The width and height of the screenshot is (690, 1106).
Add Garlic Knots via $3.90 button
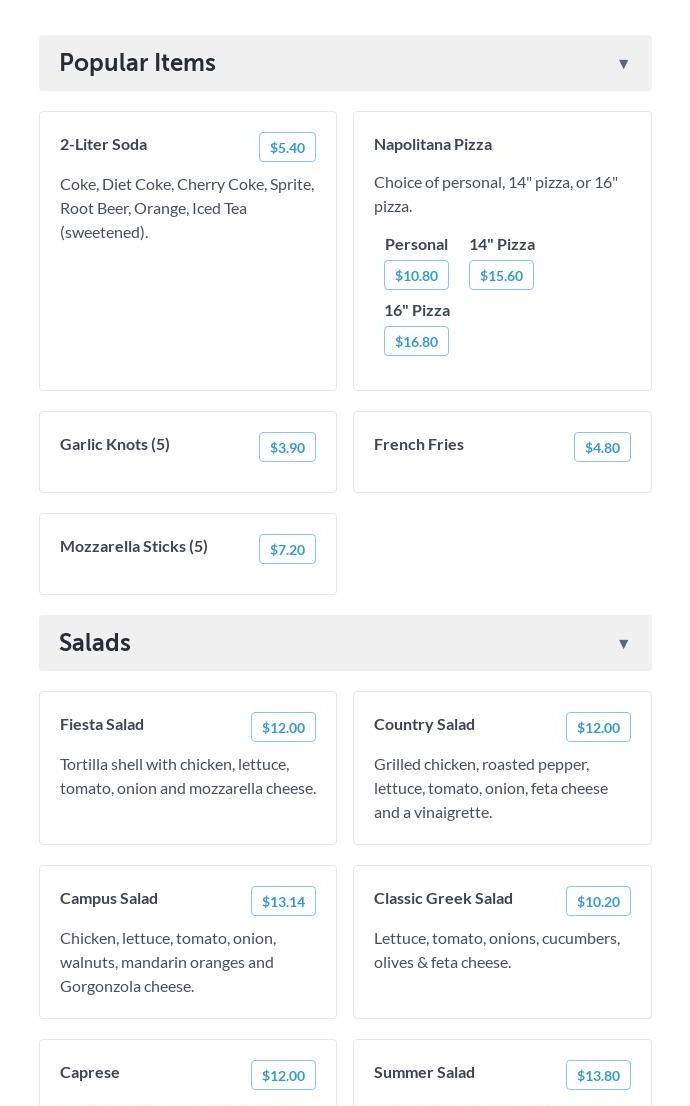pos(287,447)
